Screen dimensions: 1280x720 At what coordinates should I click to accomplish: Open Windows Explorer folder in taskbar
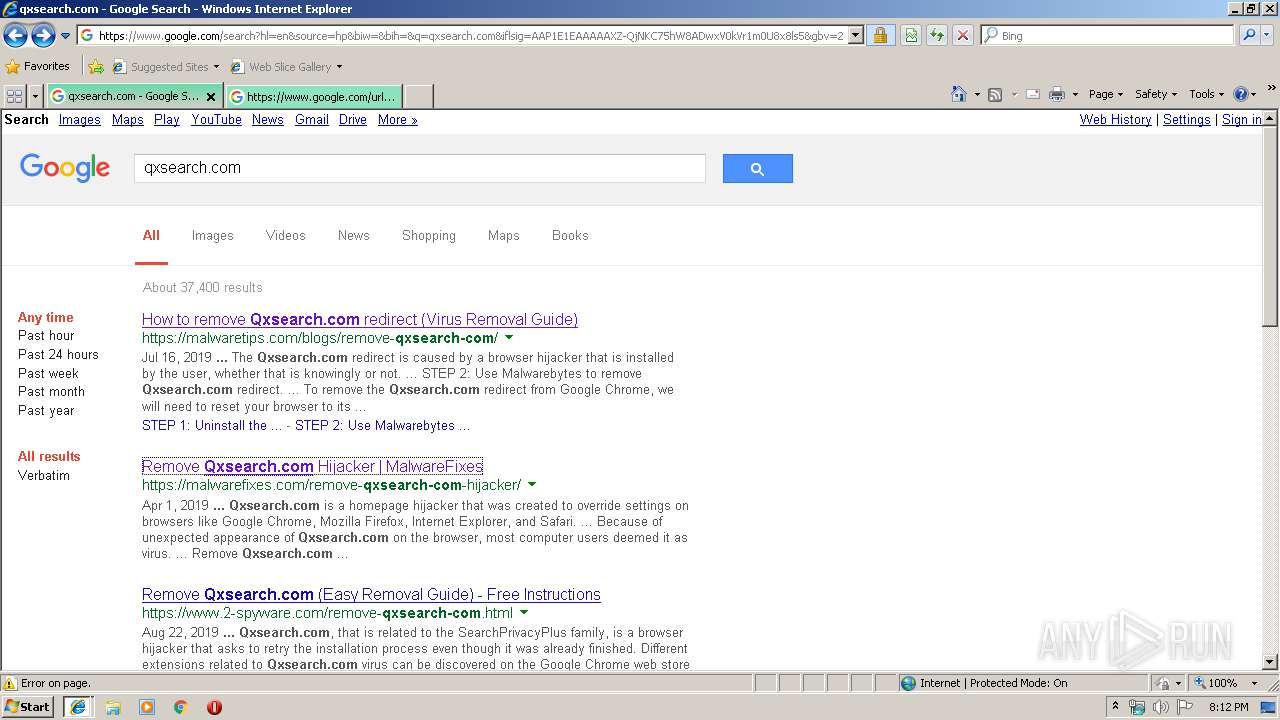(113, 707)
